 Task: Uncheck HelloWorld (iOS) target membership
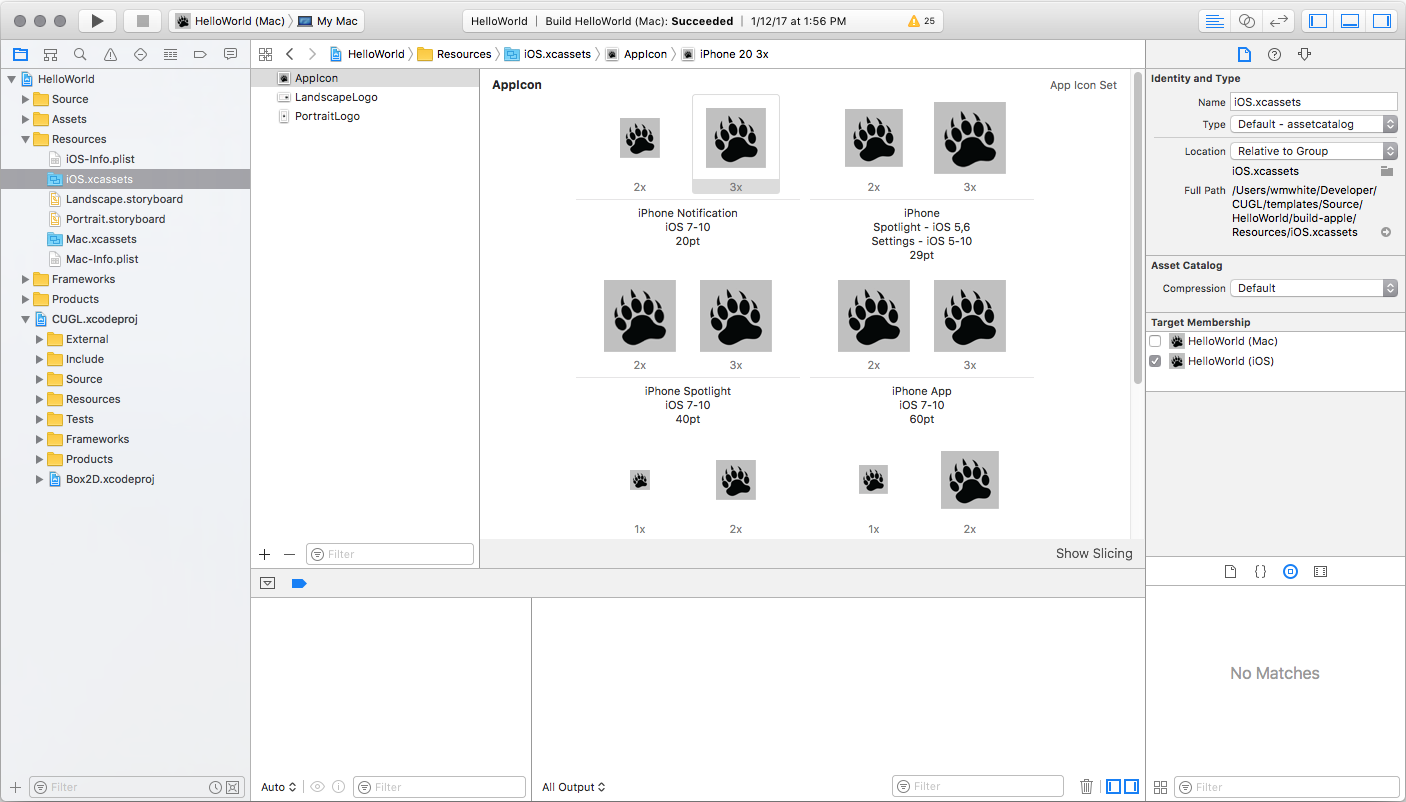[x=1155, y=361]
